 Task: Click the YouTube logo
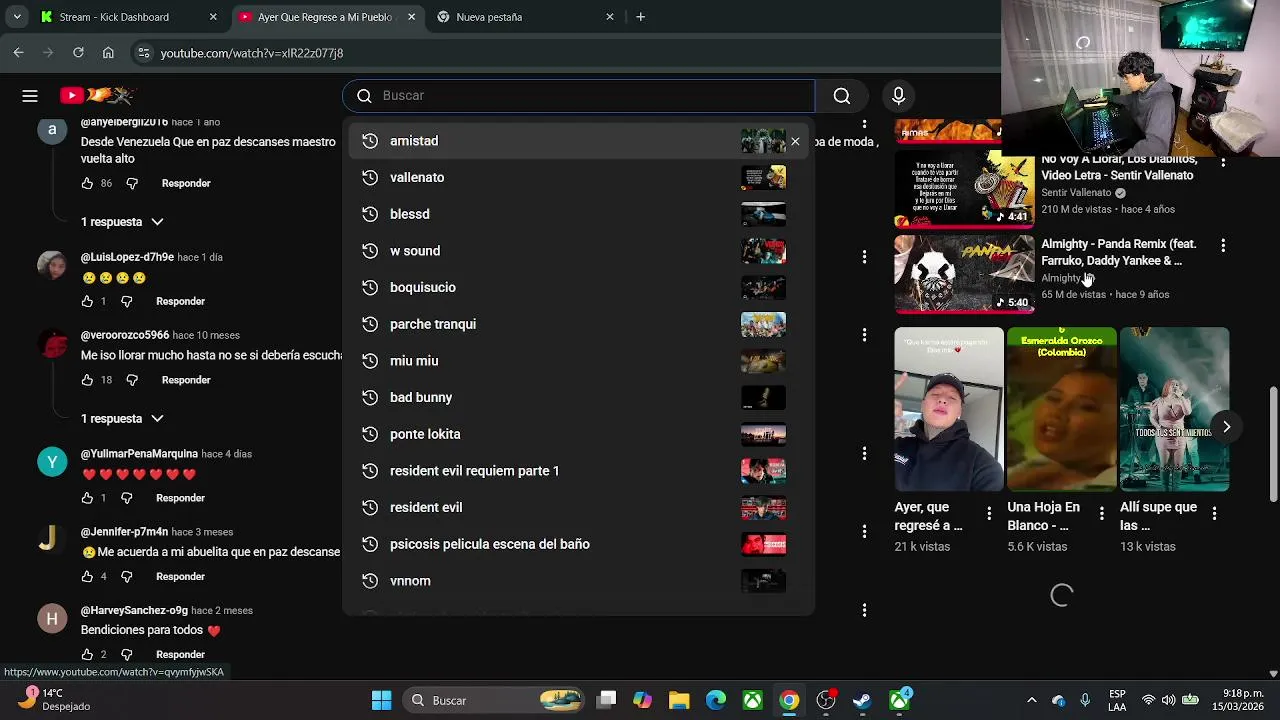tap(97, 96)
